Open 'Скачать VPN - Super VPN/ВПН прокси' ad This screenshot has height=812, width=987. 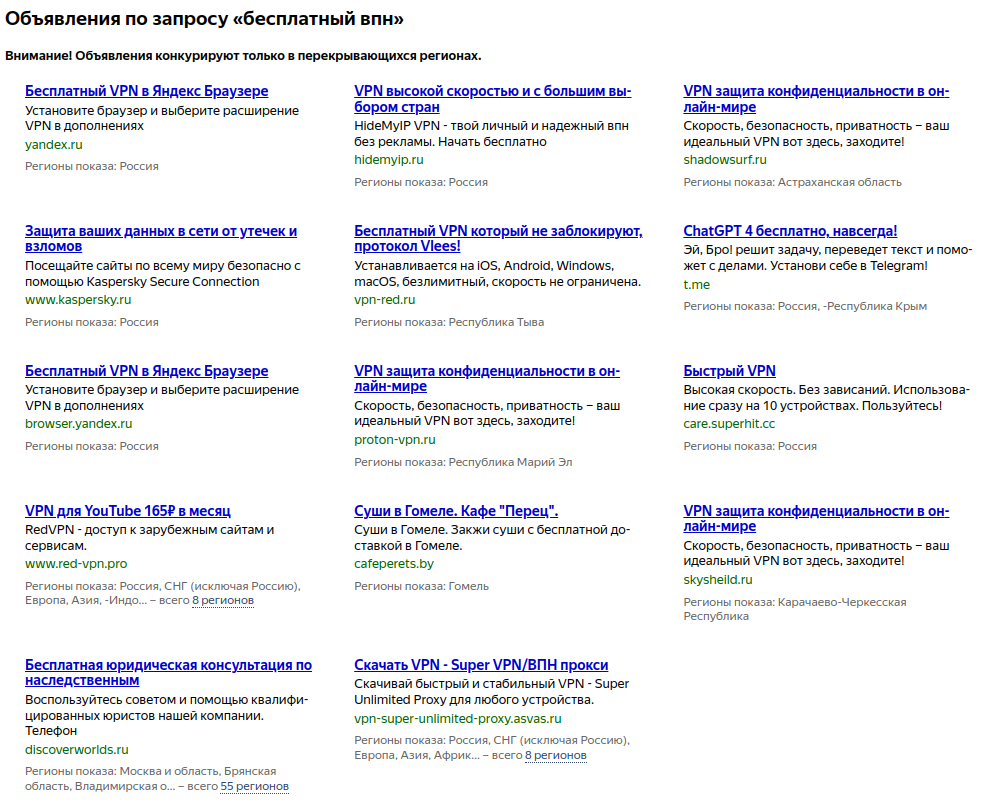[481, 665]
